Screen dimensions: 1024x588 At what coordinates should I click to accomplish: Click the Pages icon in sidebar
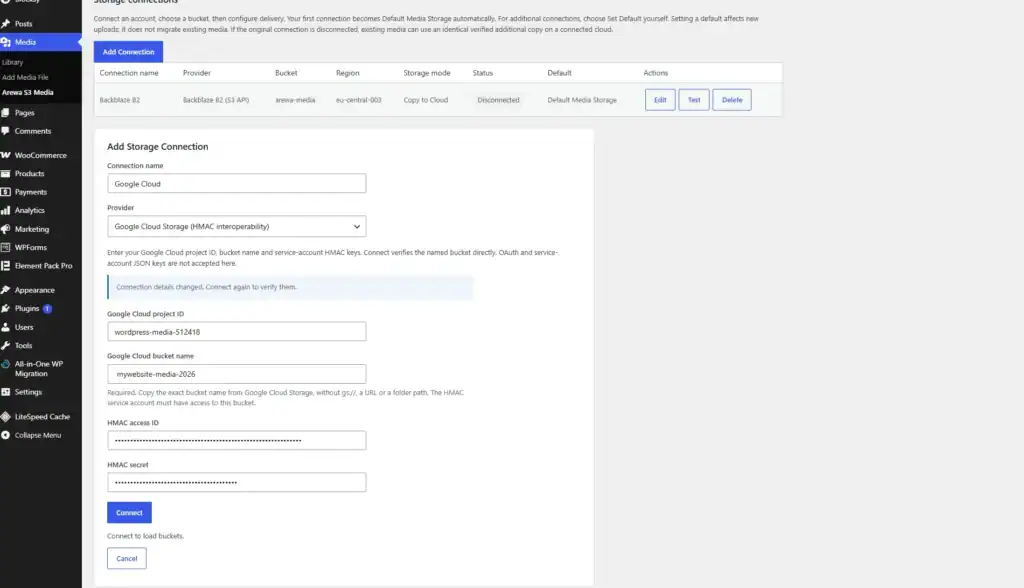tap(6, 112)
